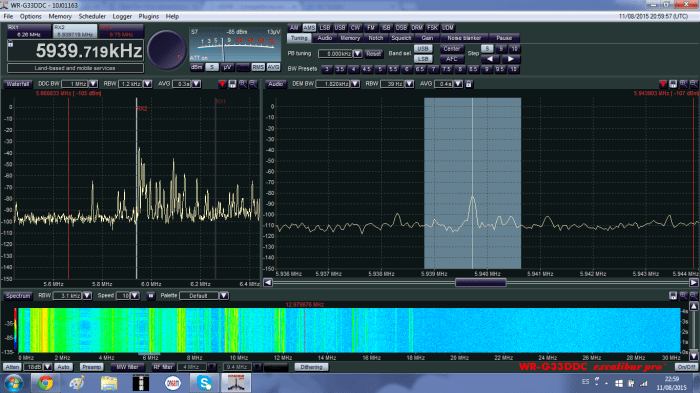Zoom in on the DDC spectrum panel
Image resolution: width=700 pixels, height=393 pixels.
point(242,84)
